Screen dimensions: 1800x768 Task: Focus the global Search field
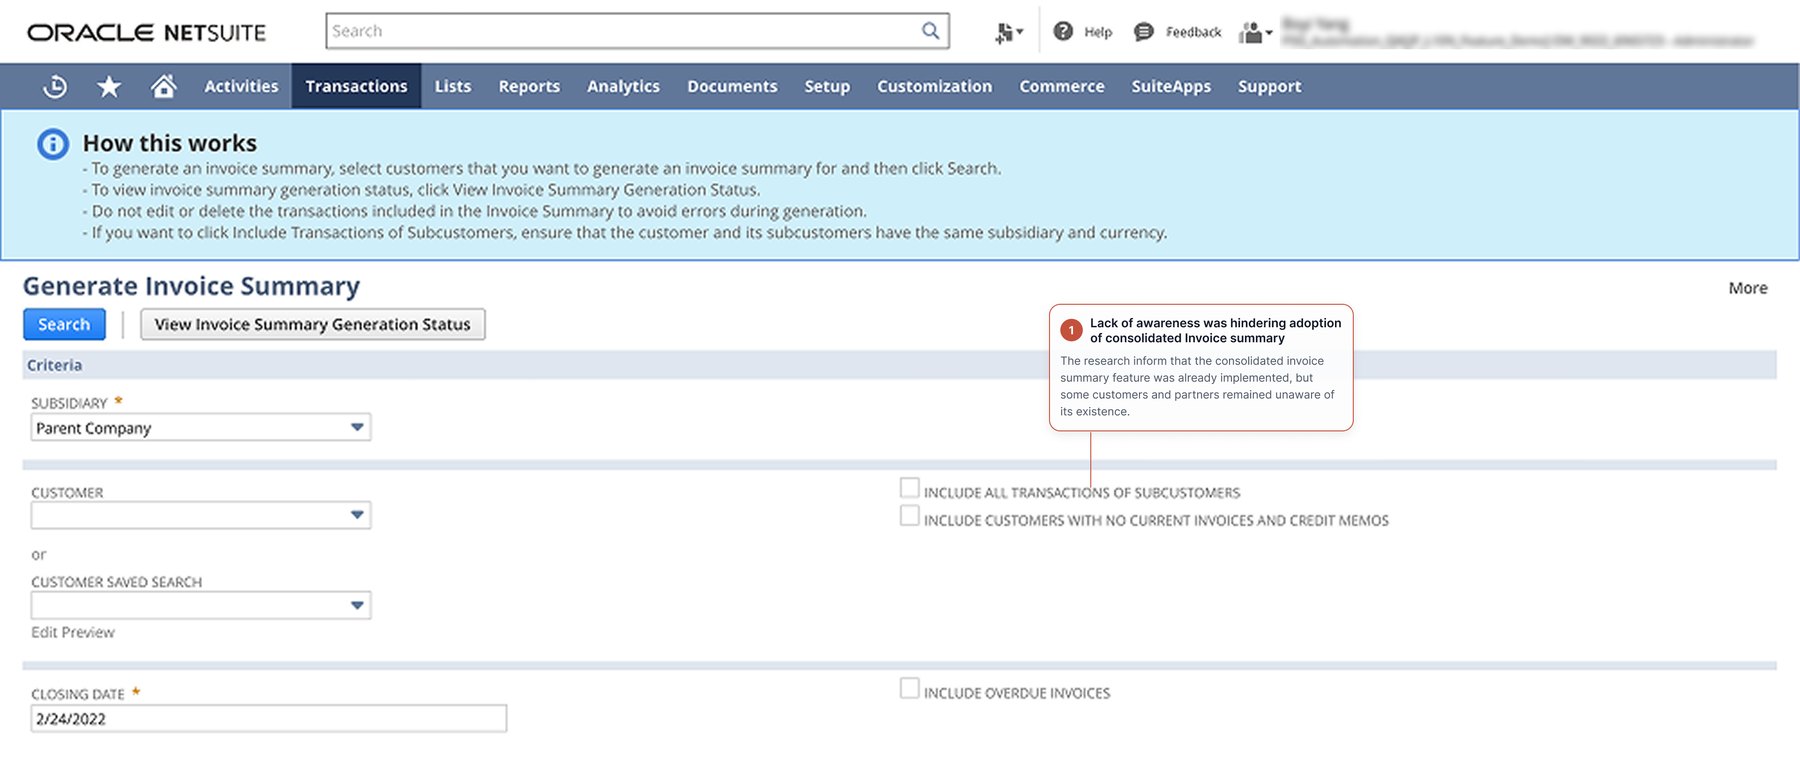click(637, 31)
